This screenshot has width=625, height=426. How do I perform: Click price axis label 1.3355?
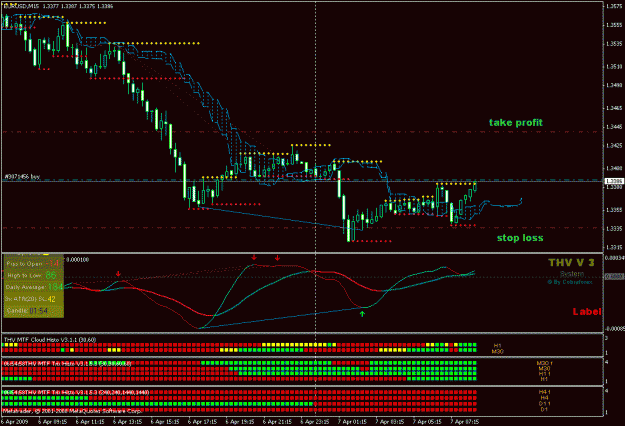point(614,210)
